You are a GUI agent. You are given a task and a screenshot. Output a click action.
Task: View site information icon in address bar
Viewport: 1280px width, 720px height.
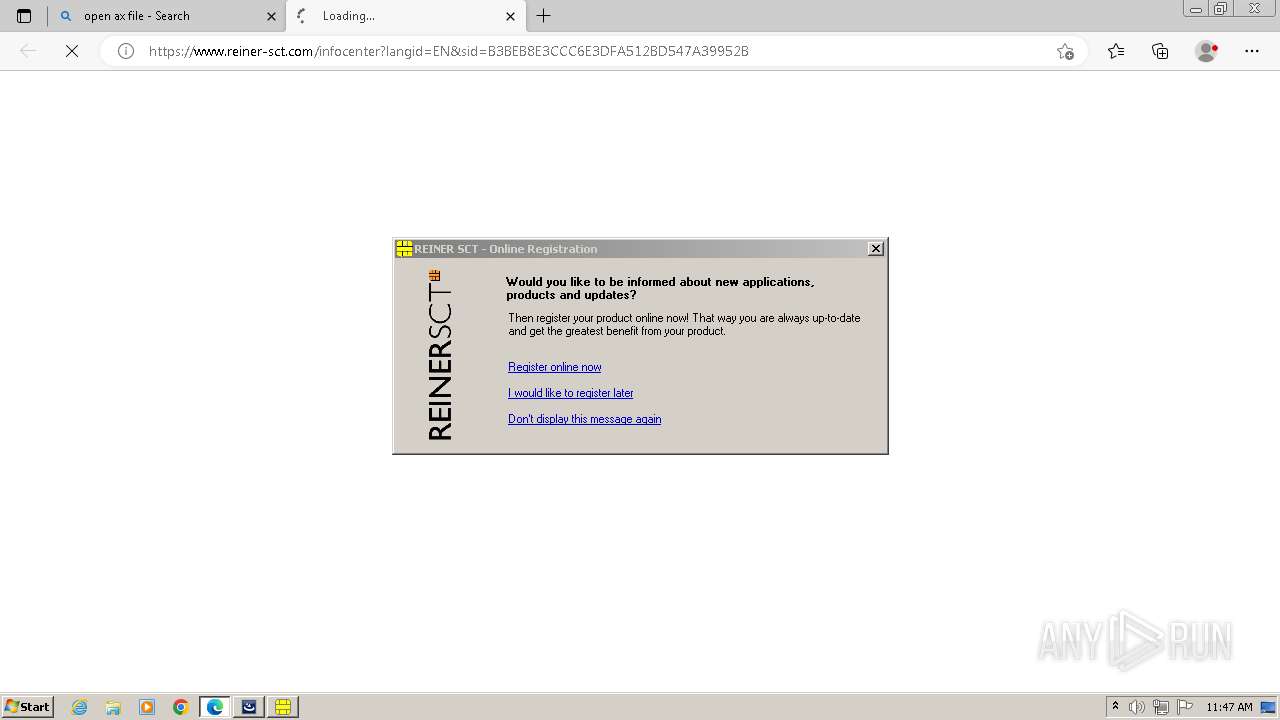click(x=126, y=51)
